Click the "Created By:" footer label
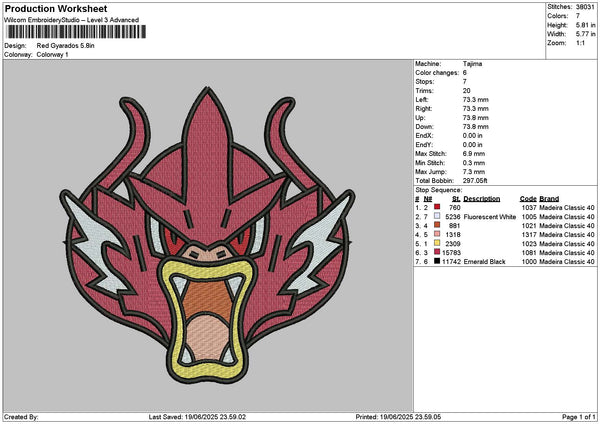The width and height of the screenshot is (600, 424). click(21, 417)
